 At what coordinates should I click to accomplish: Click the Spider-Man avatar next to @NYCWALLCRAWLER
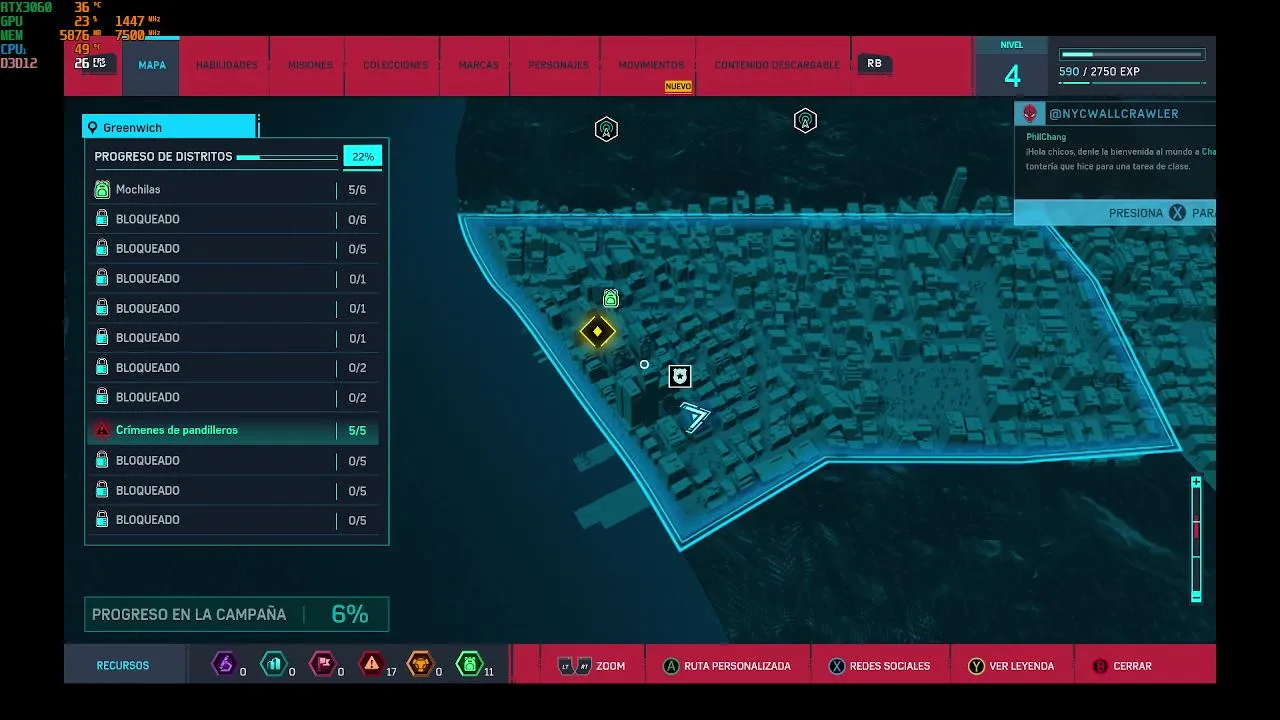click(x=1030, y=113)
